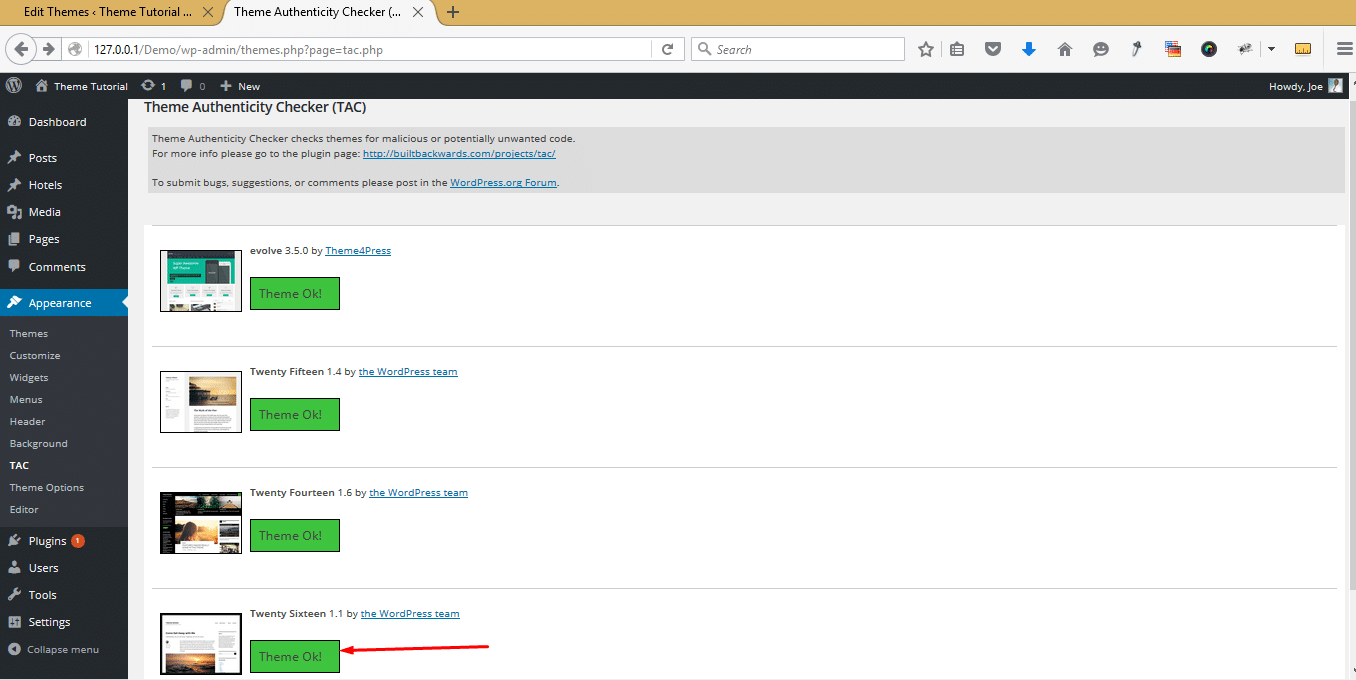Open the Theme4Press author link

point(358,251)
